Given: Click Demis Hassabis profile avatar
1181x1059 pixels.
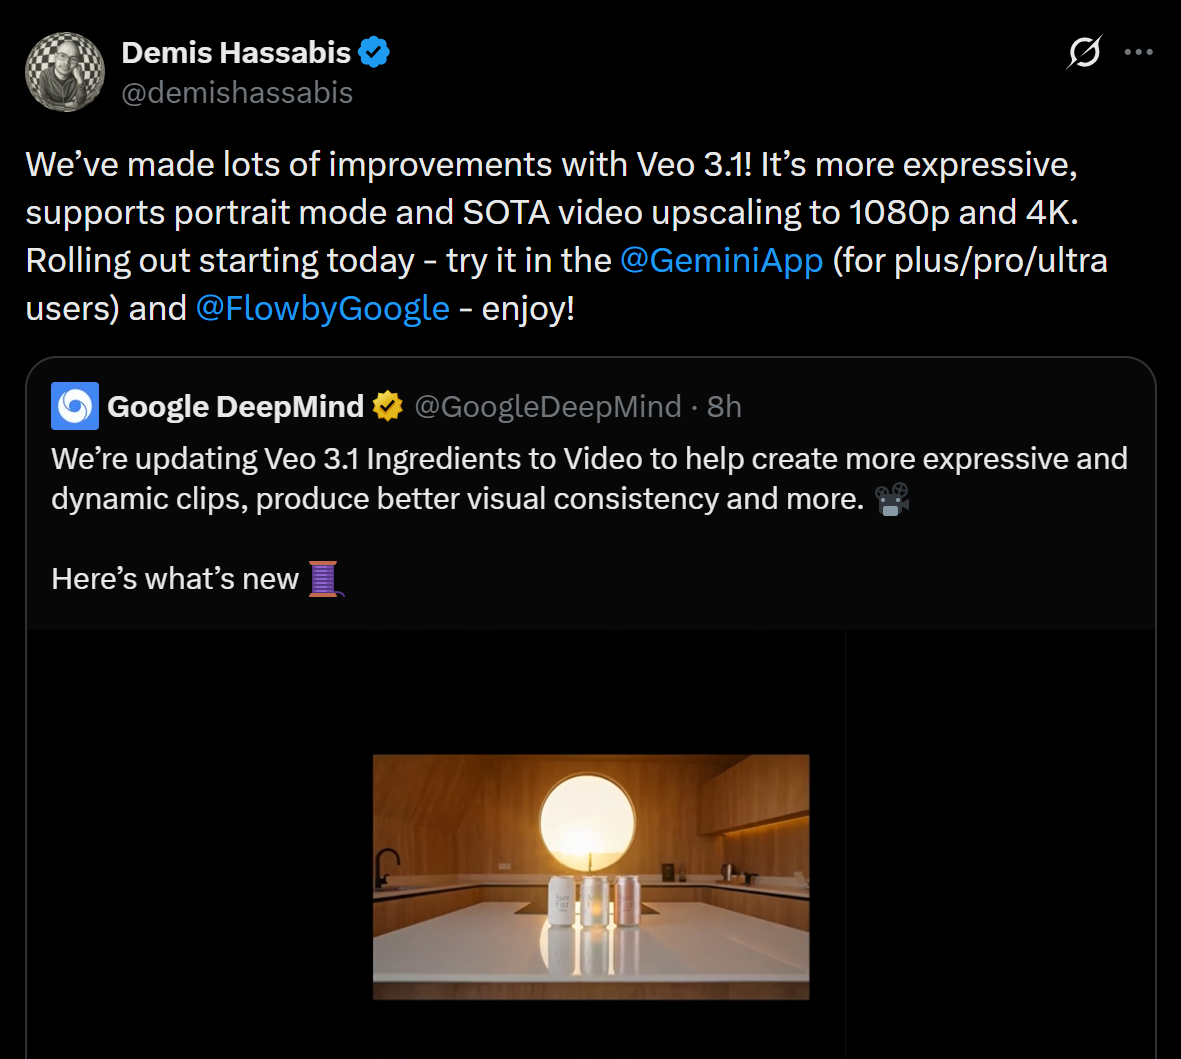Looking at the screenshot, I should coord(65,72).
